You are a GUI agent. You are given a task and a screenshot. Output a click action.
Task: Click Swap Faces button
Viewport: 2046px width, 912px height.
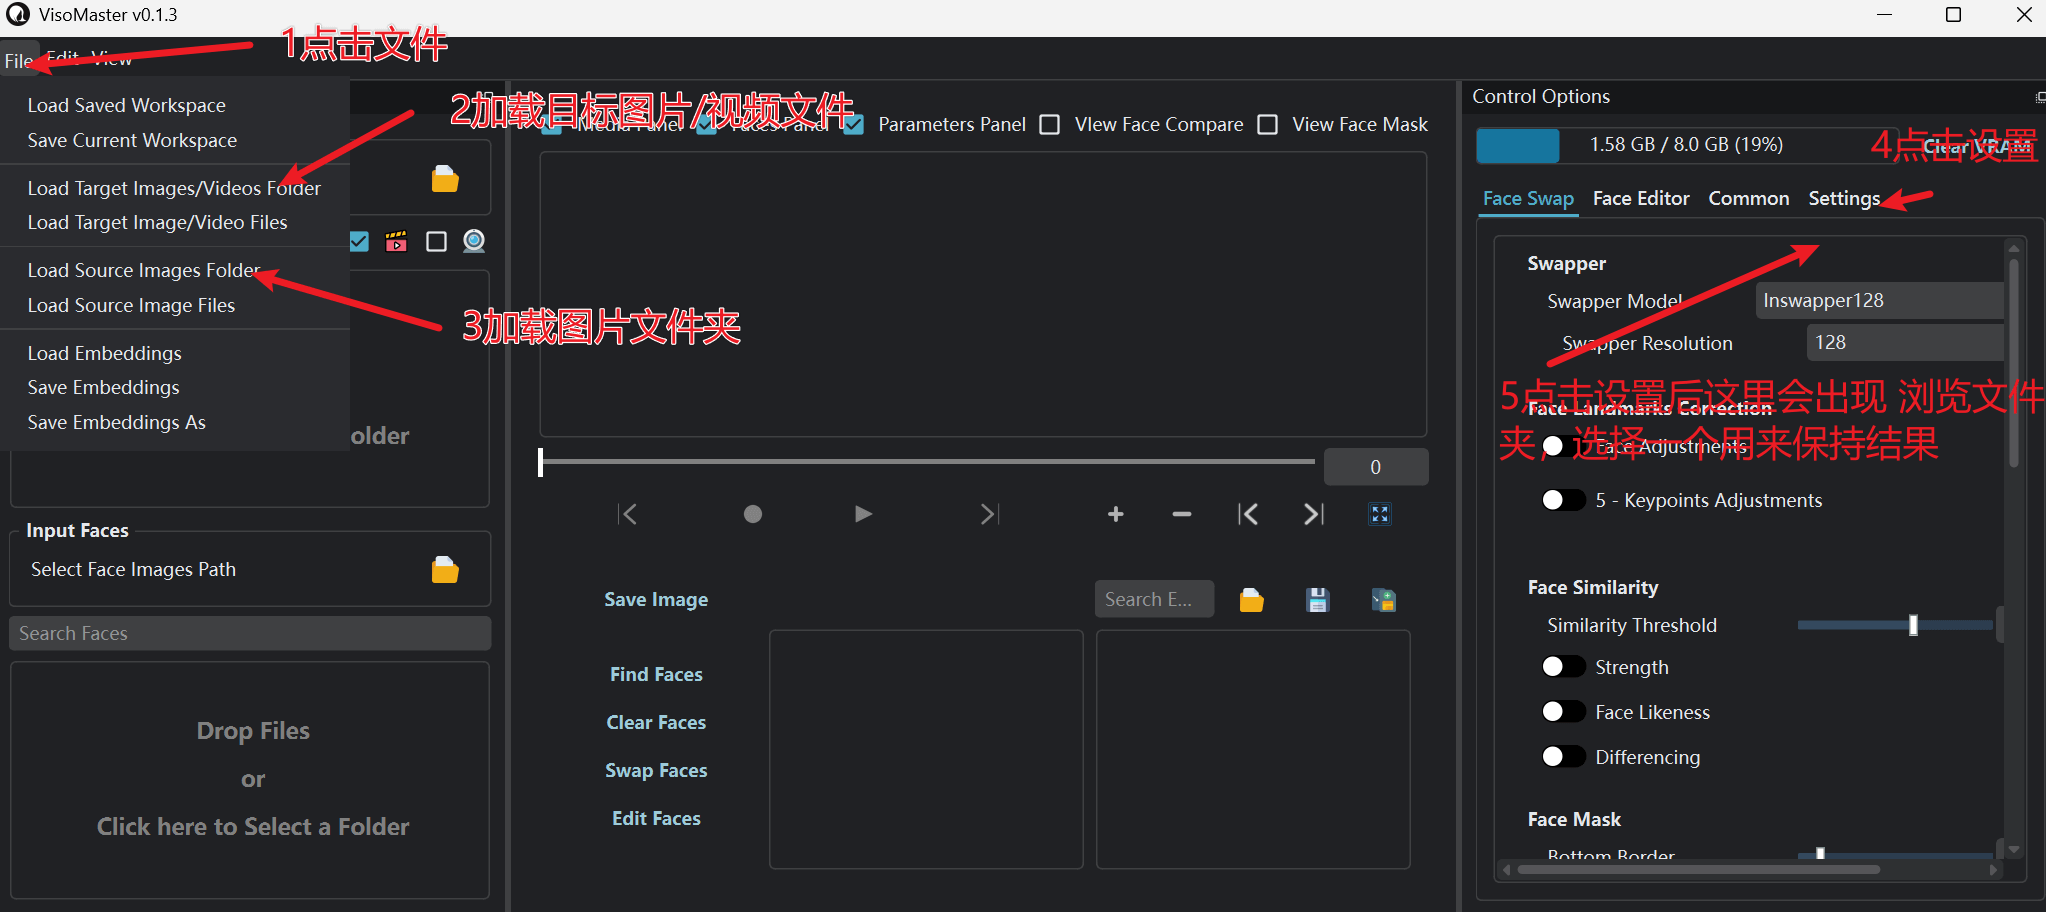[656, 770]
